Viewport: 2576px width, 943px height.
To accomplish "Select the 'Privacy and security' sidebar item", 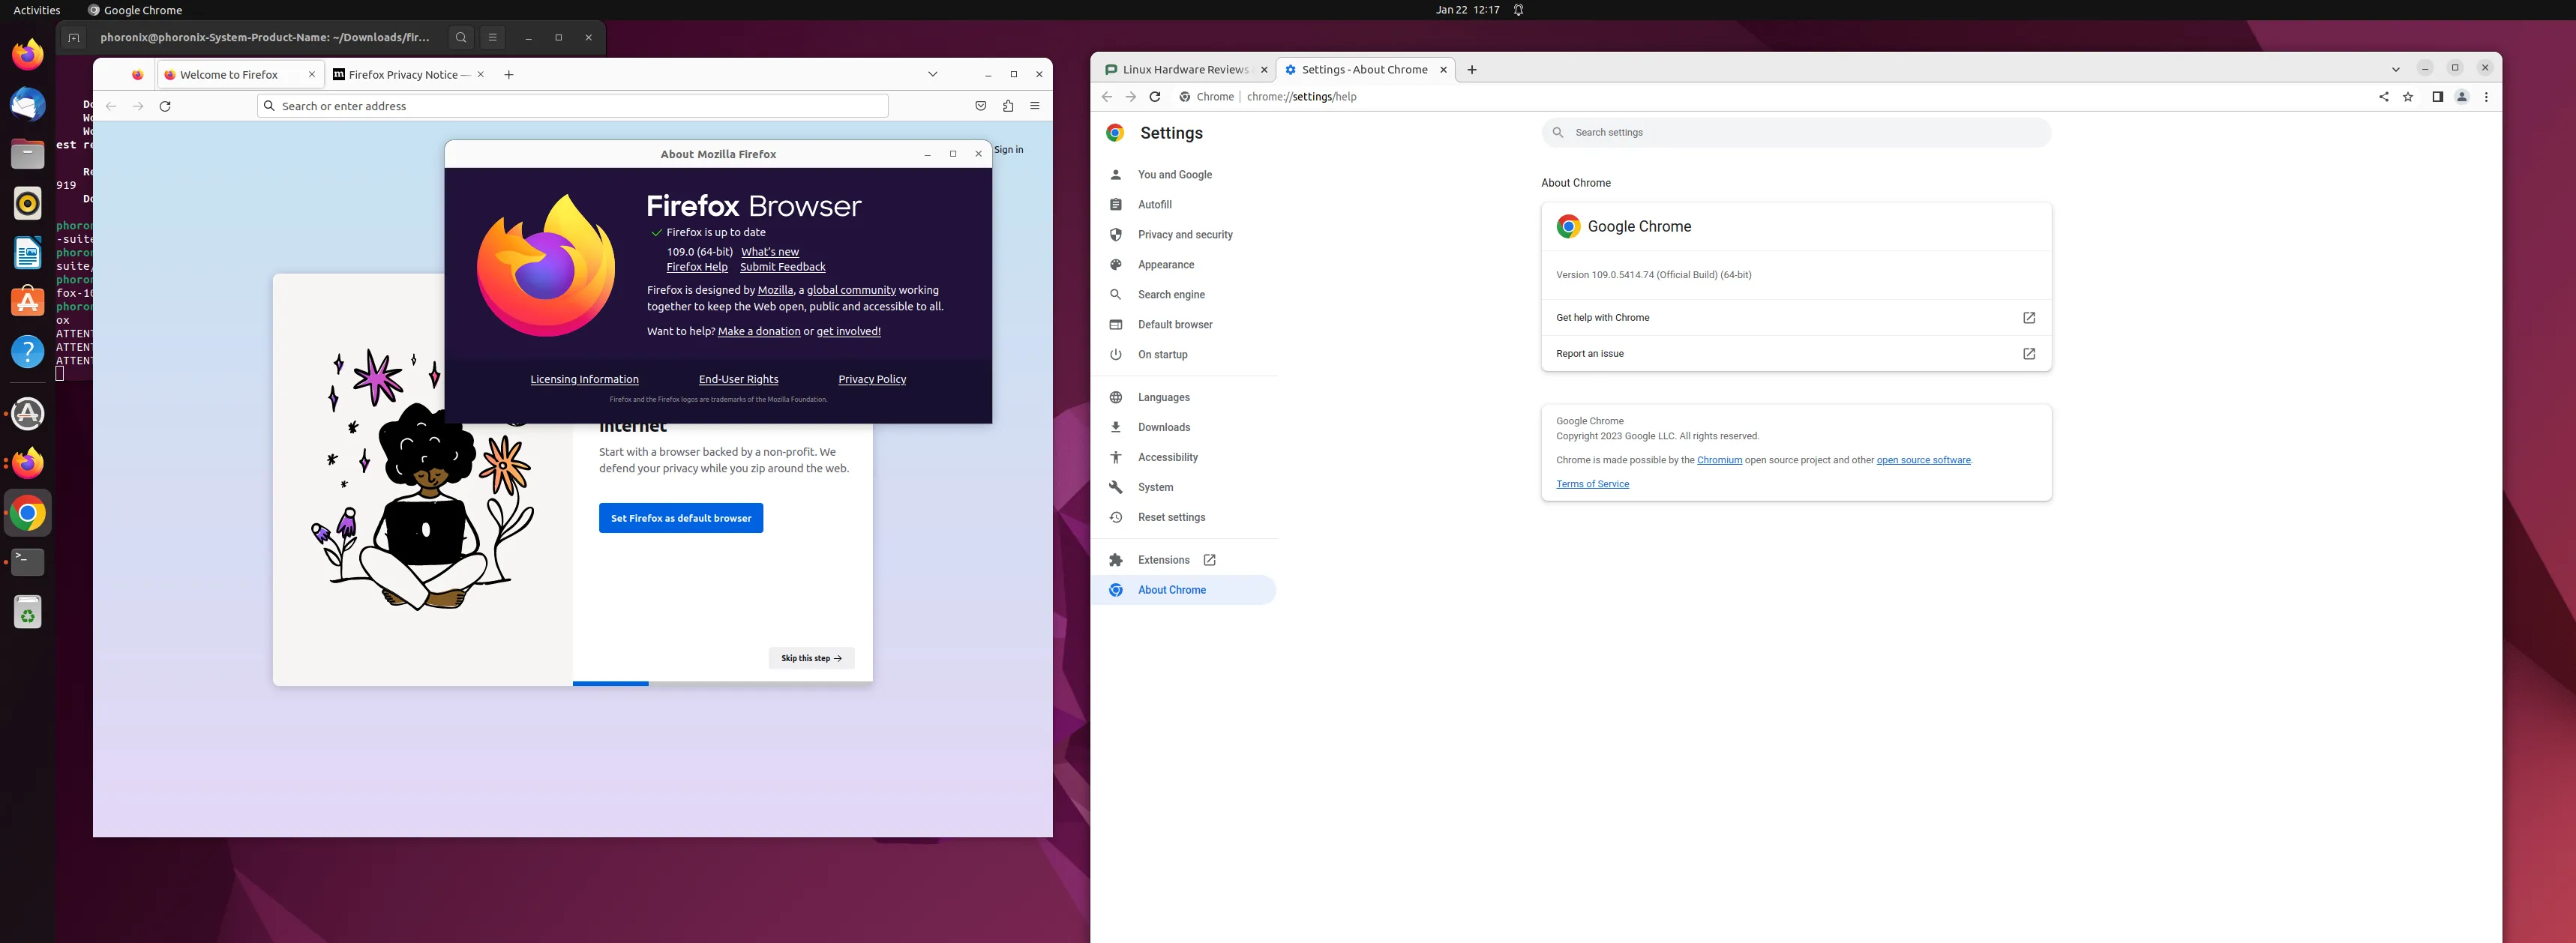I will pyautogui.click(x=1184, y=233).
